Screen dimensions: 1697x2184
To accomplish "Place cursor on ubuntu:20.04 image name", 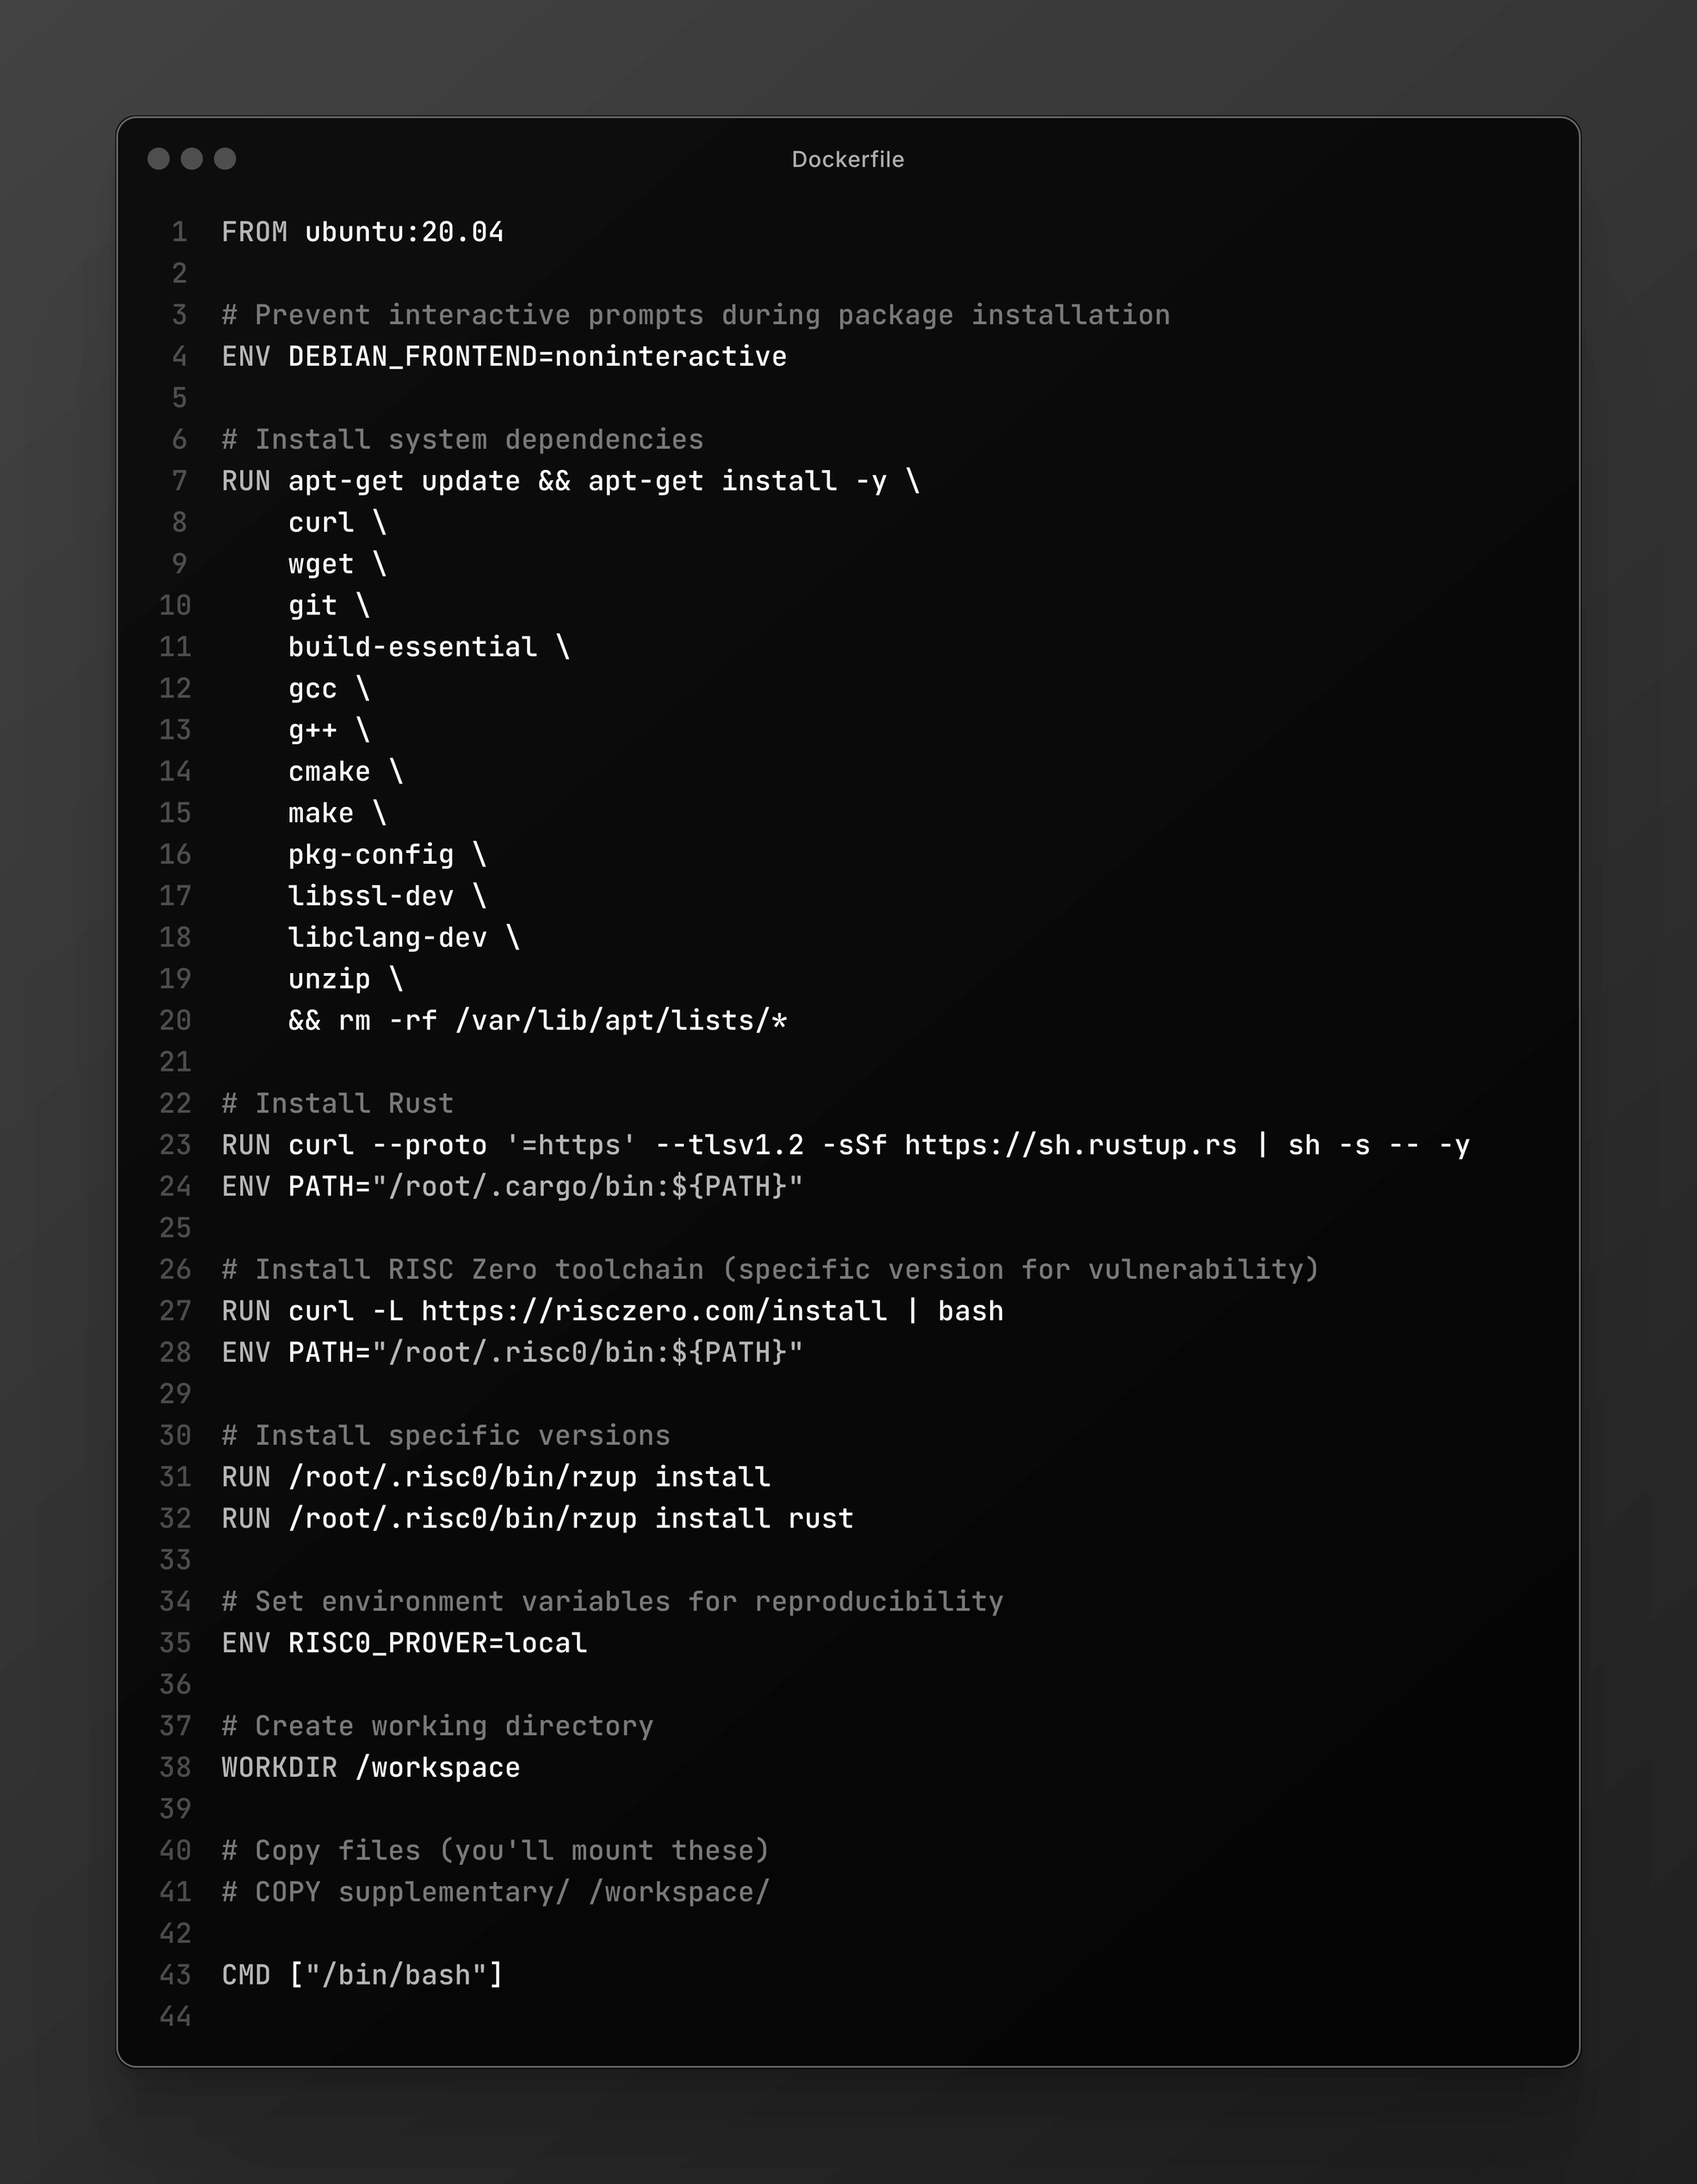I will pyautogui.click(x=404, y=232).
